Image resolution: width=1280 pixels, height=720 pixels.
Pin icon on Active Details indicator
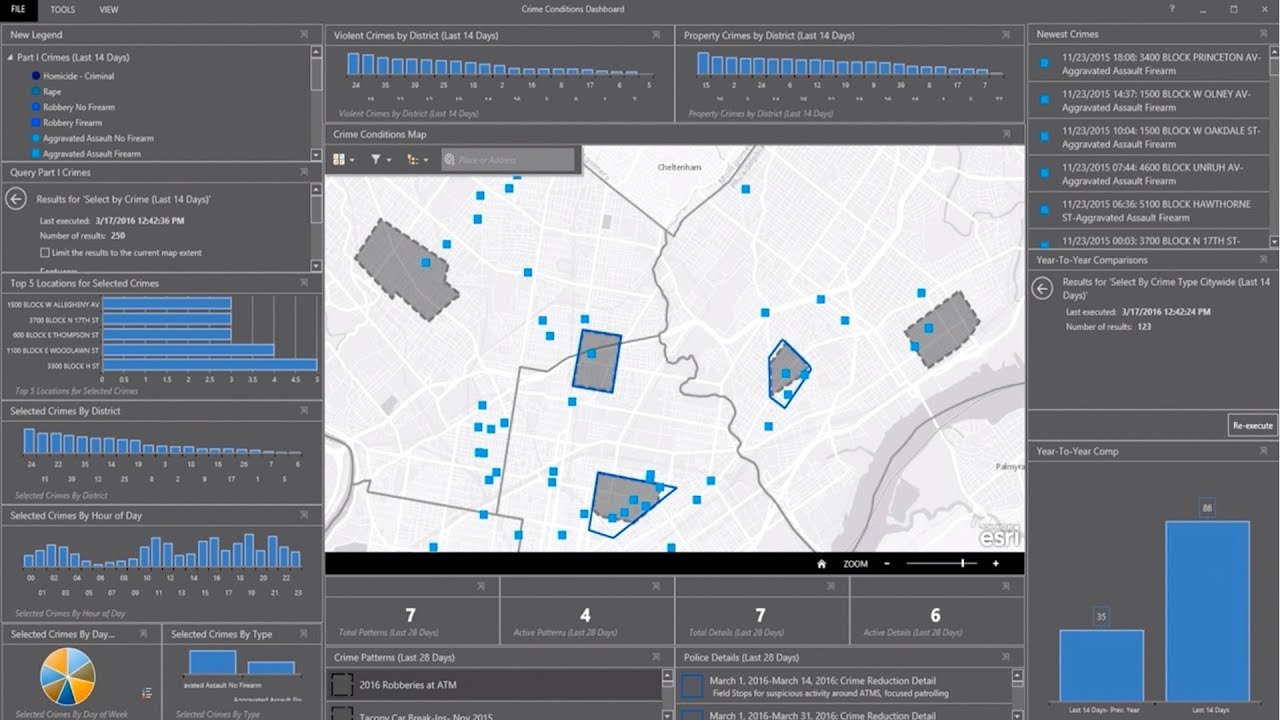(1006, 585)
